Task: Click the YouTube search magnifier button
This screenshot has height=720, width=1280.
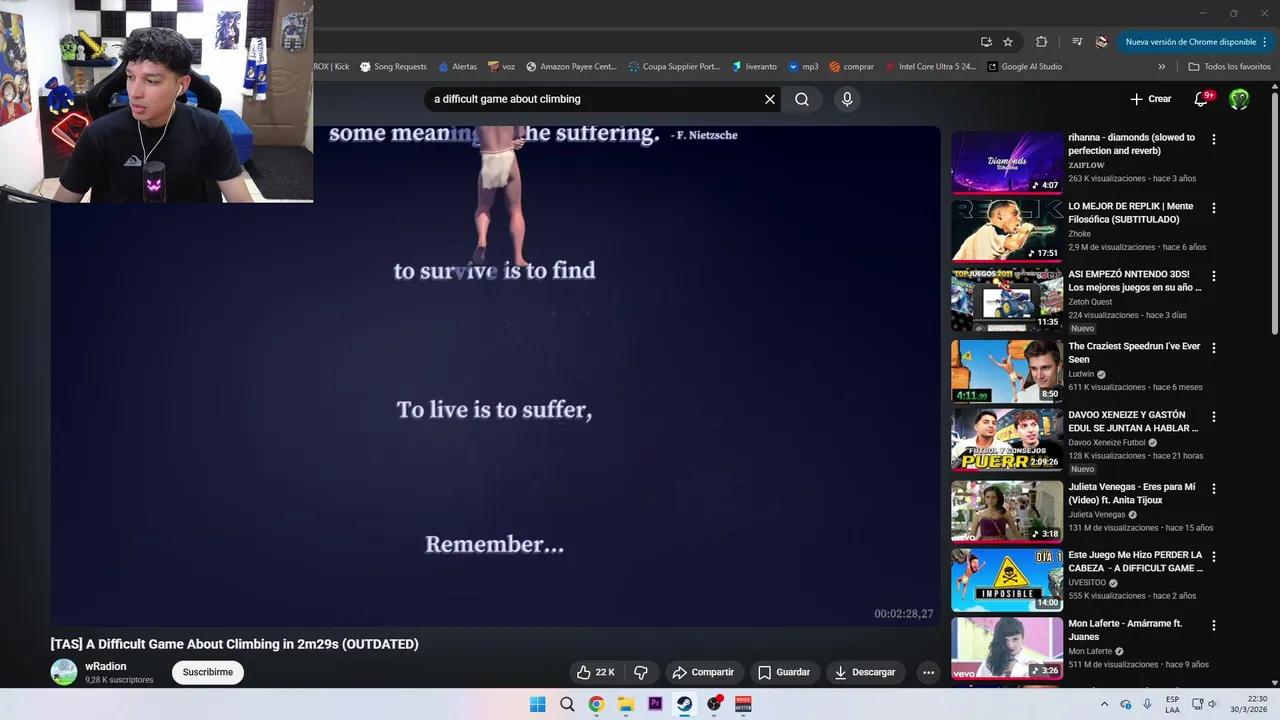Action: pos(802,99)
